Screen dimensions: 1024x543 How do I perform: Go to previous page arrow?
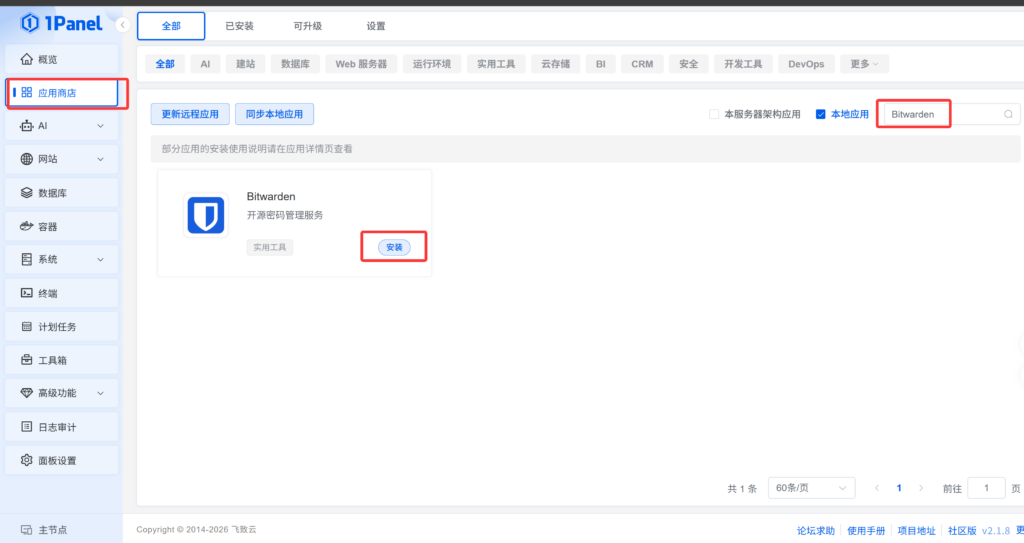click(x=877, y=488)
